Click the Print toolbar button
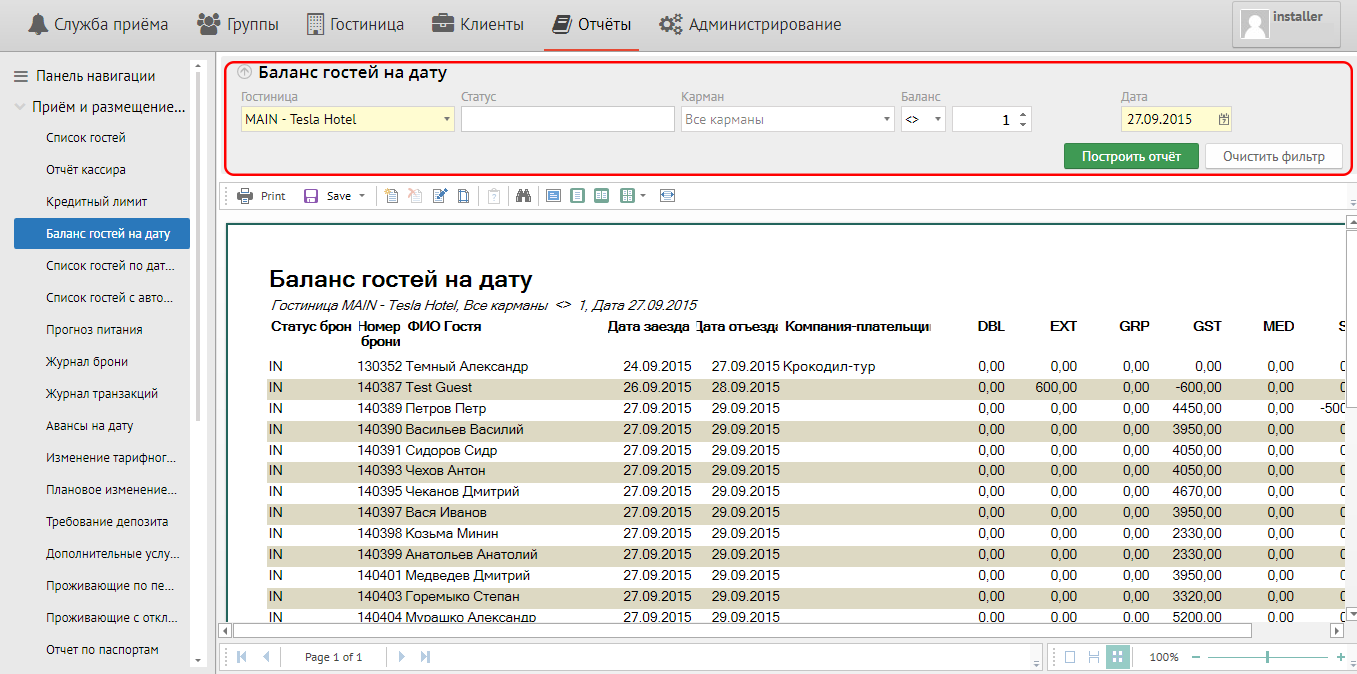Screen dimensions: 1357x674 261,196
